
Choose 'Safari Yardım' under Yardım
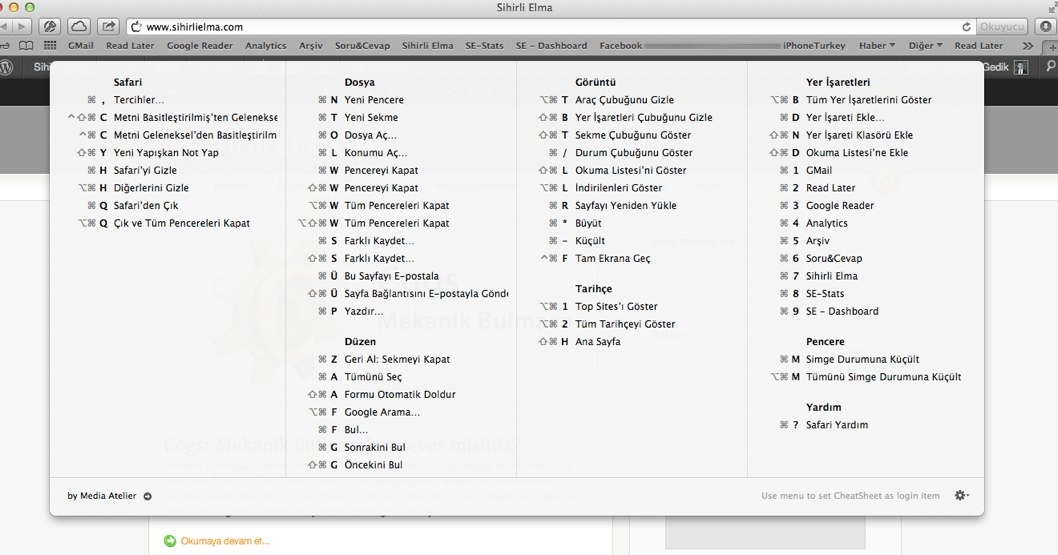tap(836, 425)
